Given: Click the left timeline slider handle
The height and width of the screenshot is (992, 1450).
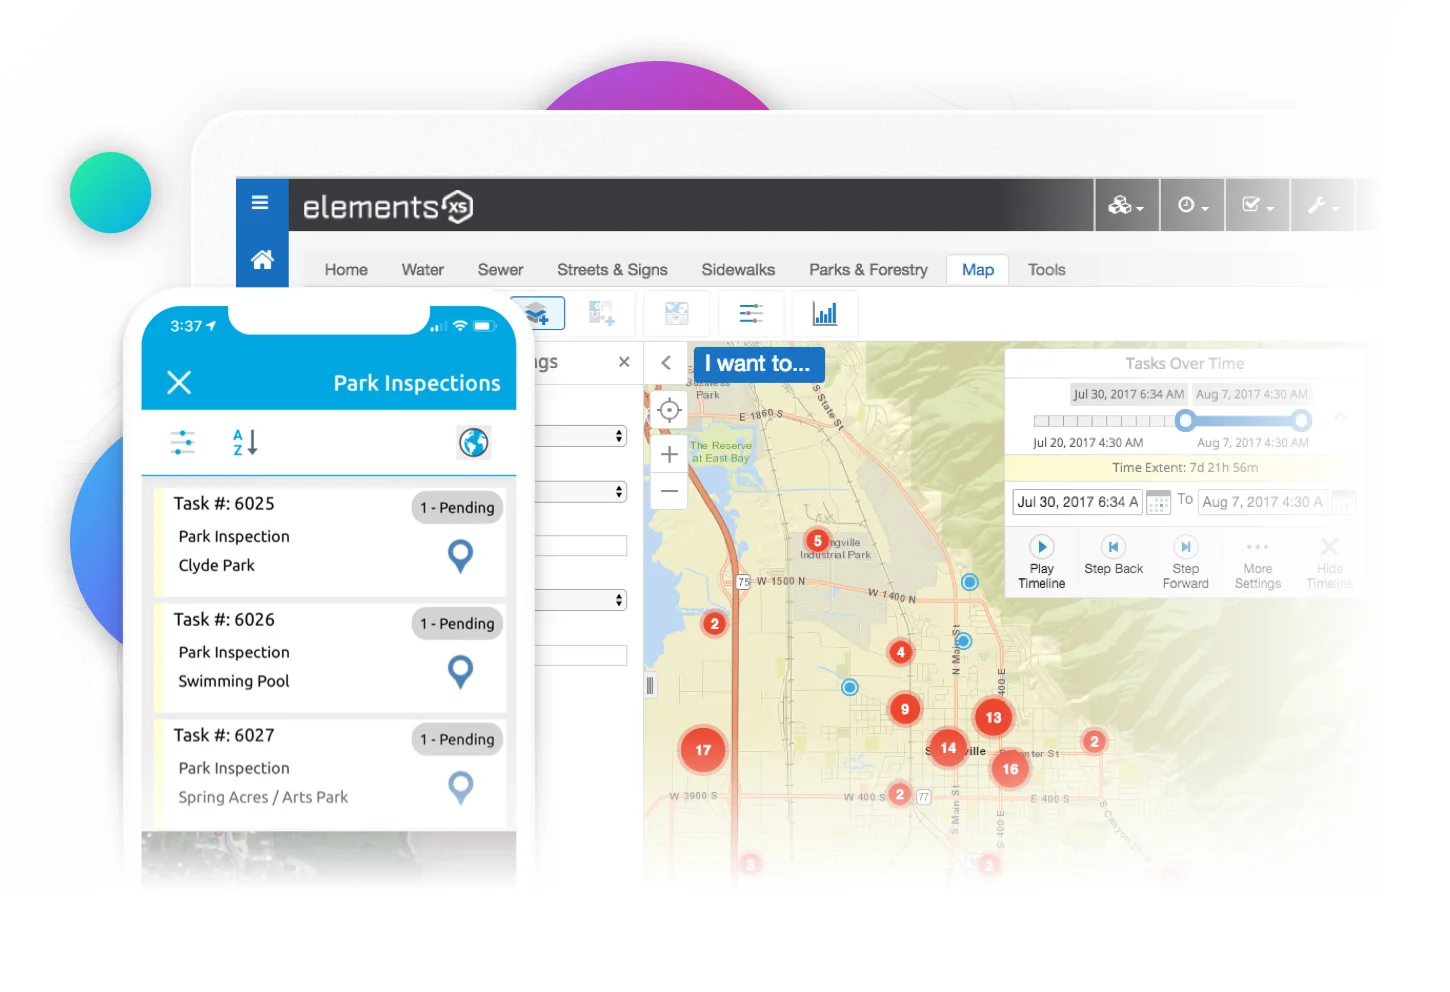Looking at the screenshot, I should pos(1185,420).
